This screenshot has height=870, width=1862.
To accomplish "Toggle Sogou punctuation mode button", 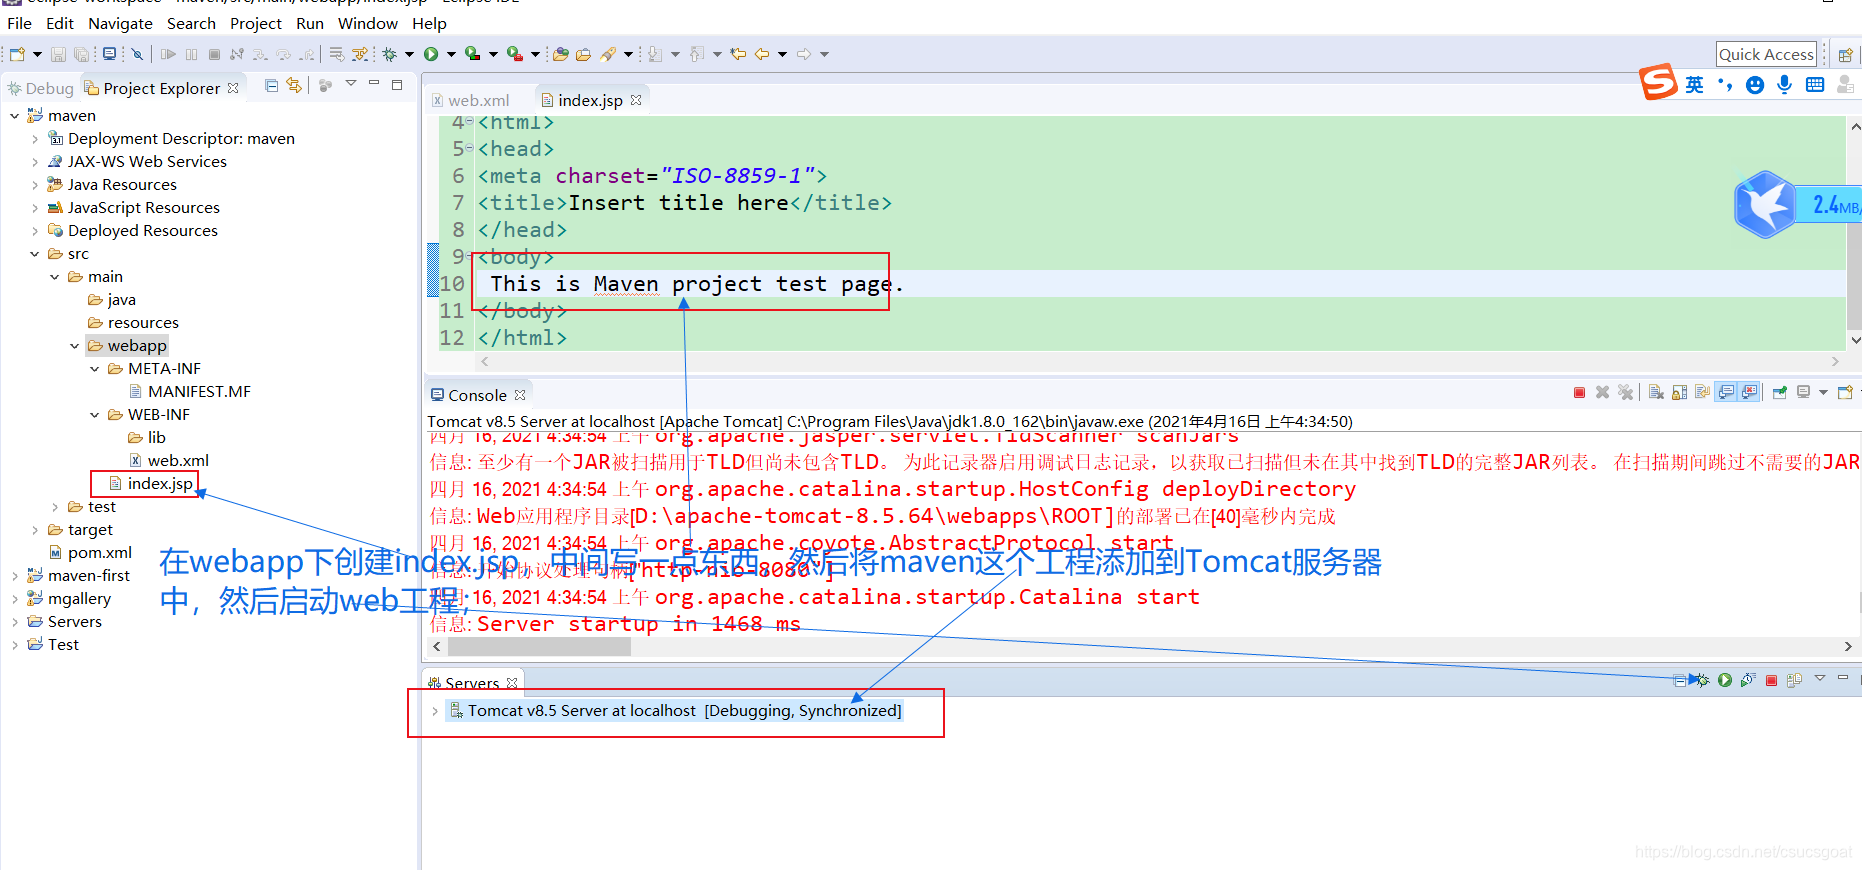I will click(x=1725, y=85).
